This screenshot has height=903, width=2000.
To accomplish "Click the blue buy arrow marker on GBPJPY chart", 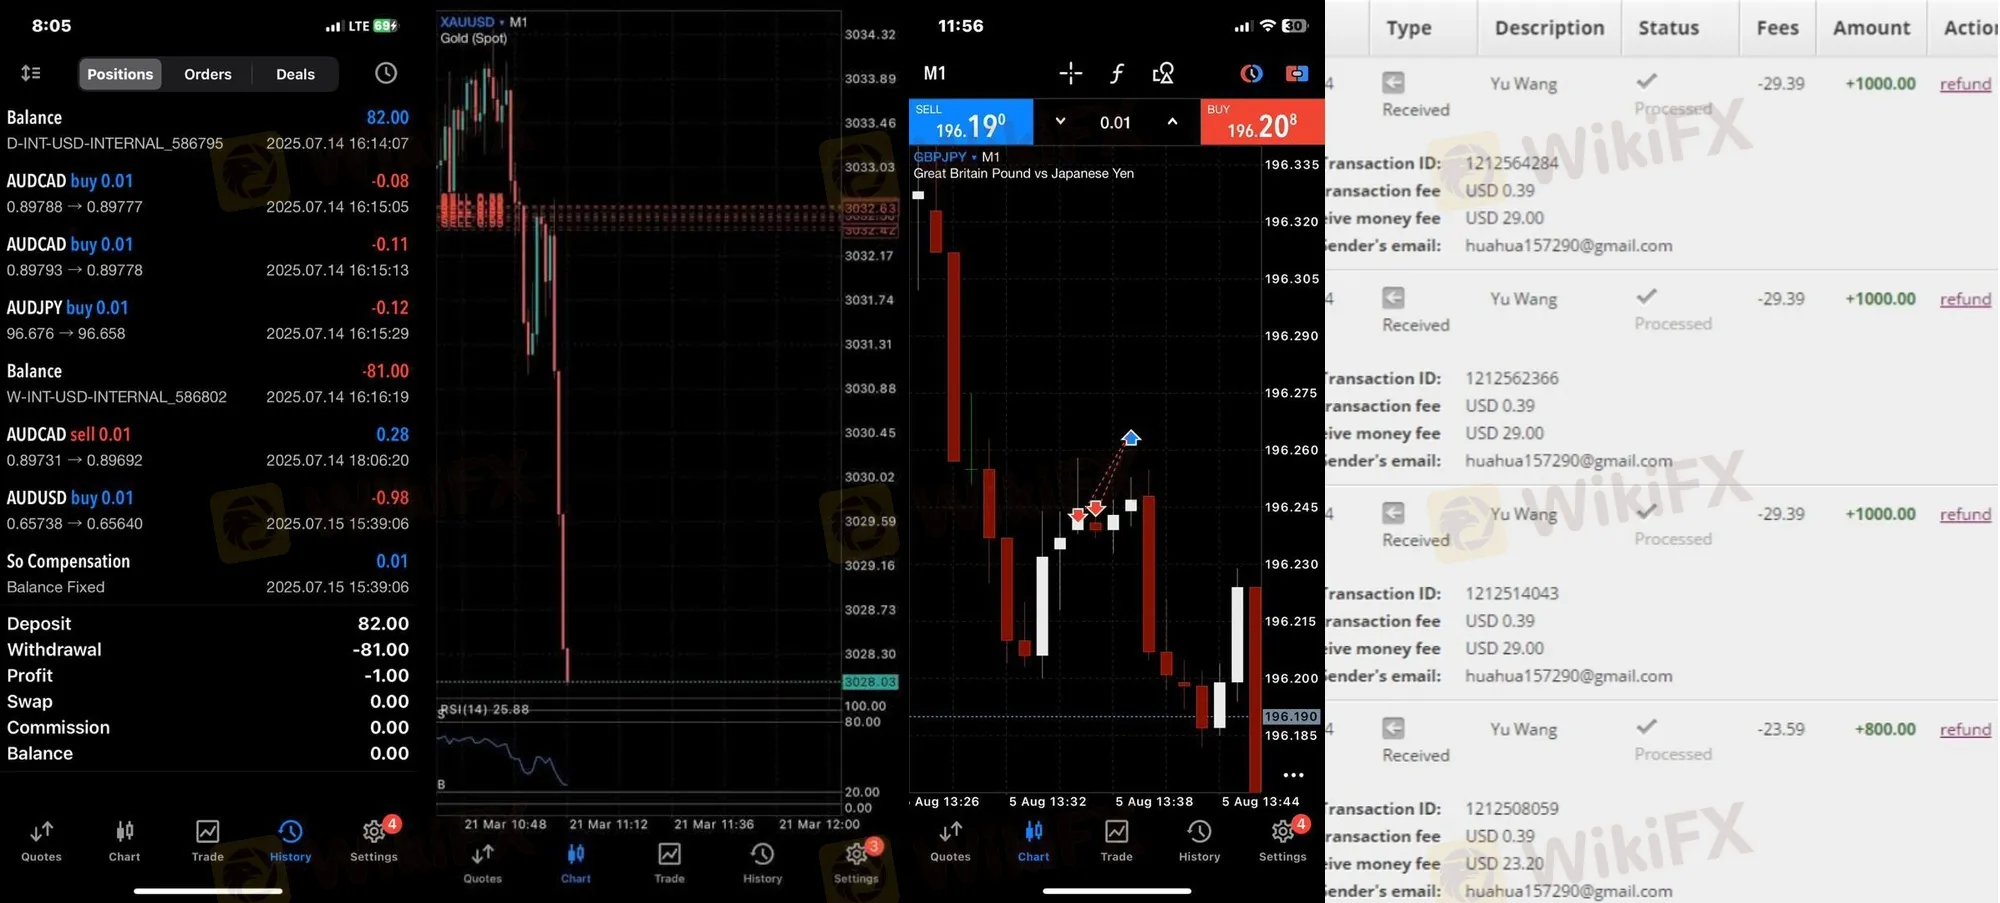I will click(1130, 438).
